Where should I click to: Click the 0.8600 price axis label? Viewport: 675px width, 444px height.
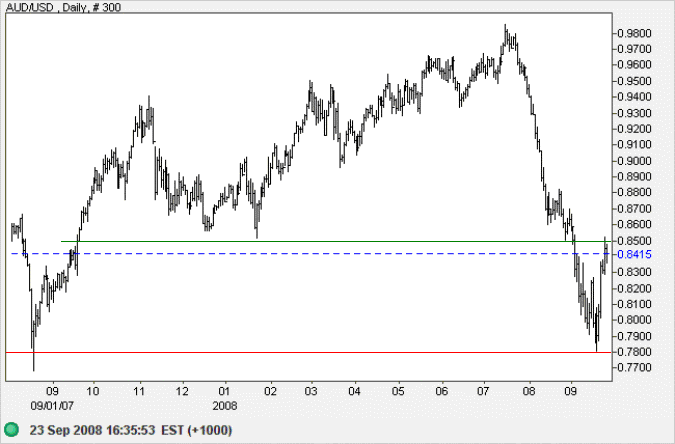[x=634, y=224]
